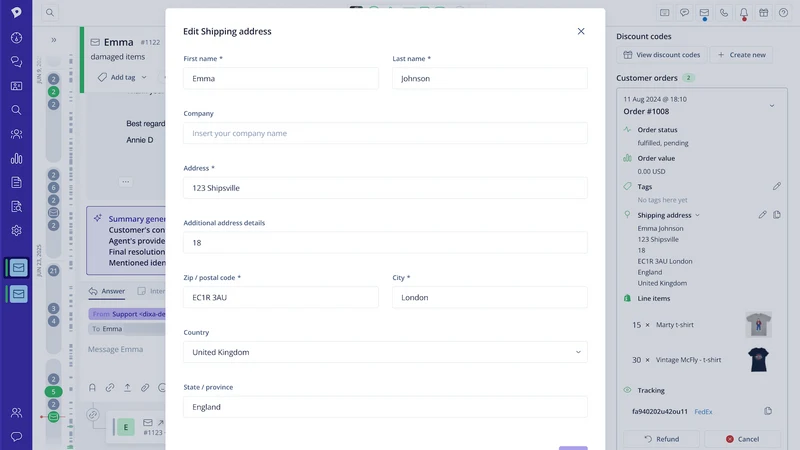This screenshot has width=800, height=450.
Task: Edit the Address field with 123 Shipsville
Action: click(385, 188)
